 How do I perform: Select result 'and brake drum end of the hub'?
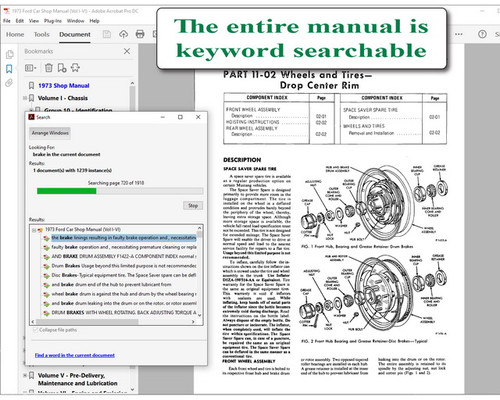[x=111, y=284]
